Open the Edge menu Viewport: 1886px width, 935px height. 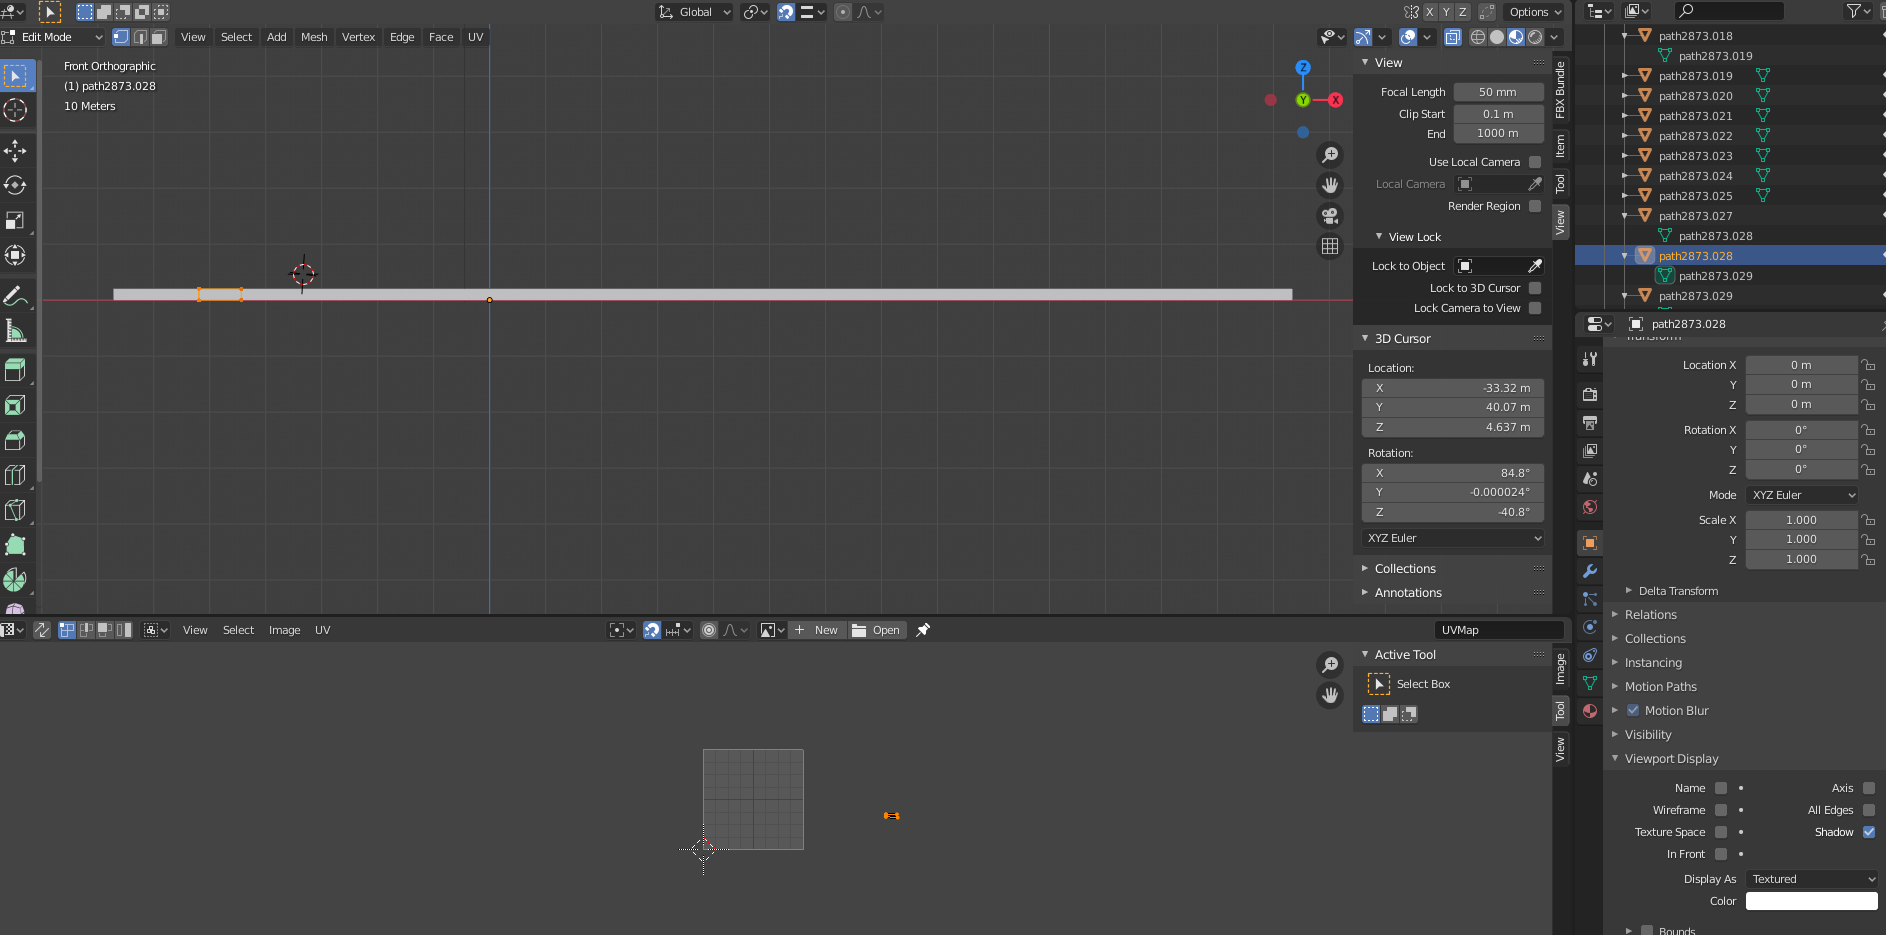pos(402,37)
